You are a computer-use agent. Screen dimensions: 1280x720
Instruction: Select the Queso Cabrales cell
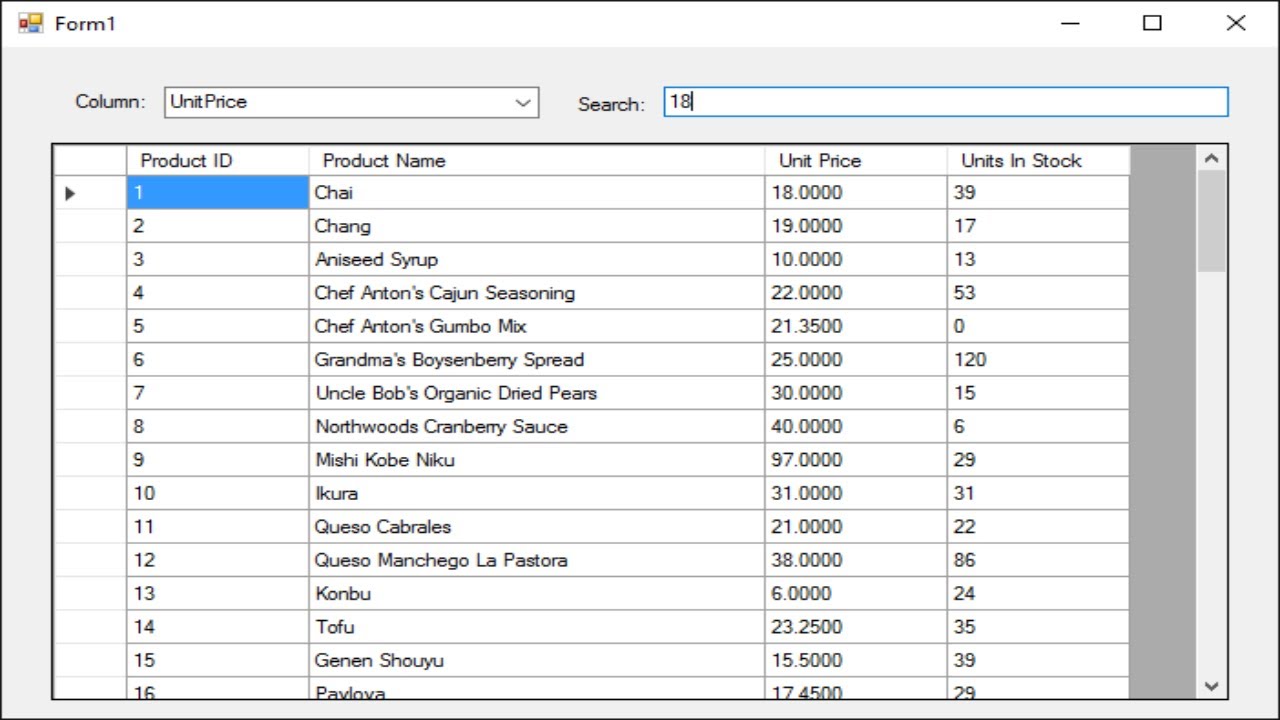pos(537,527)
